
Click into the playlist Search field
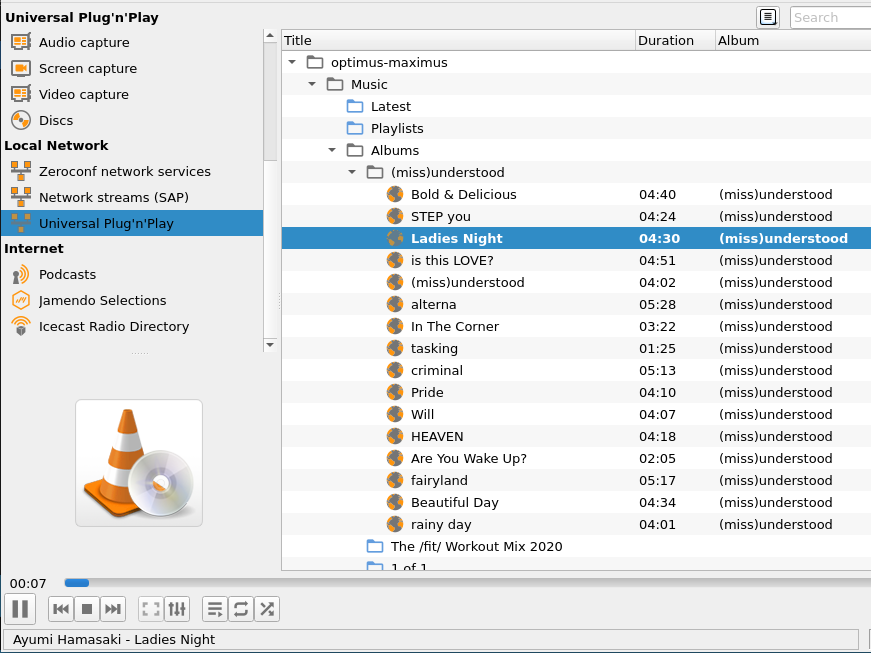[830, 17]
